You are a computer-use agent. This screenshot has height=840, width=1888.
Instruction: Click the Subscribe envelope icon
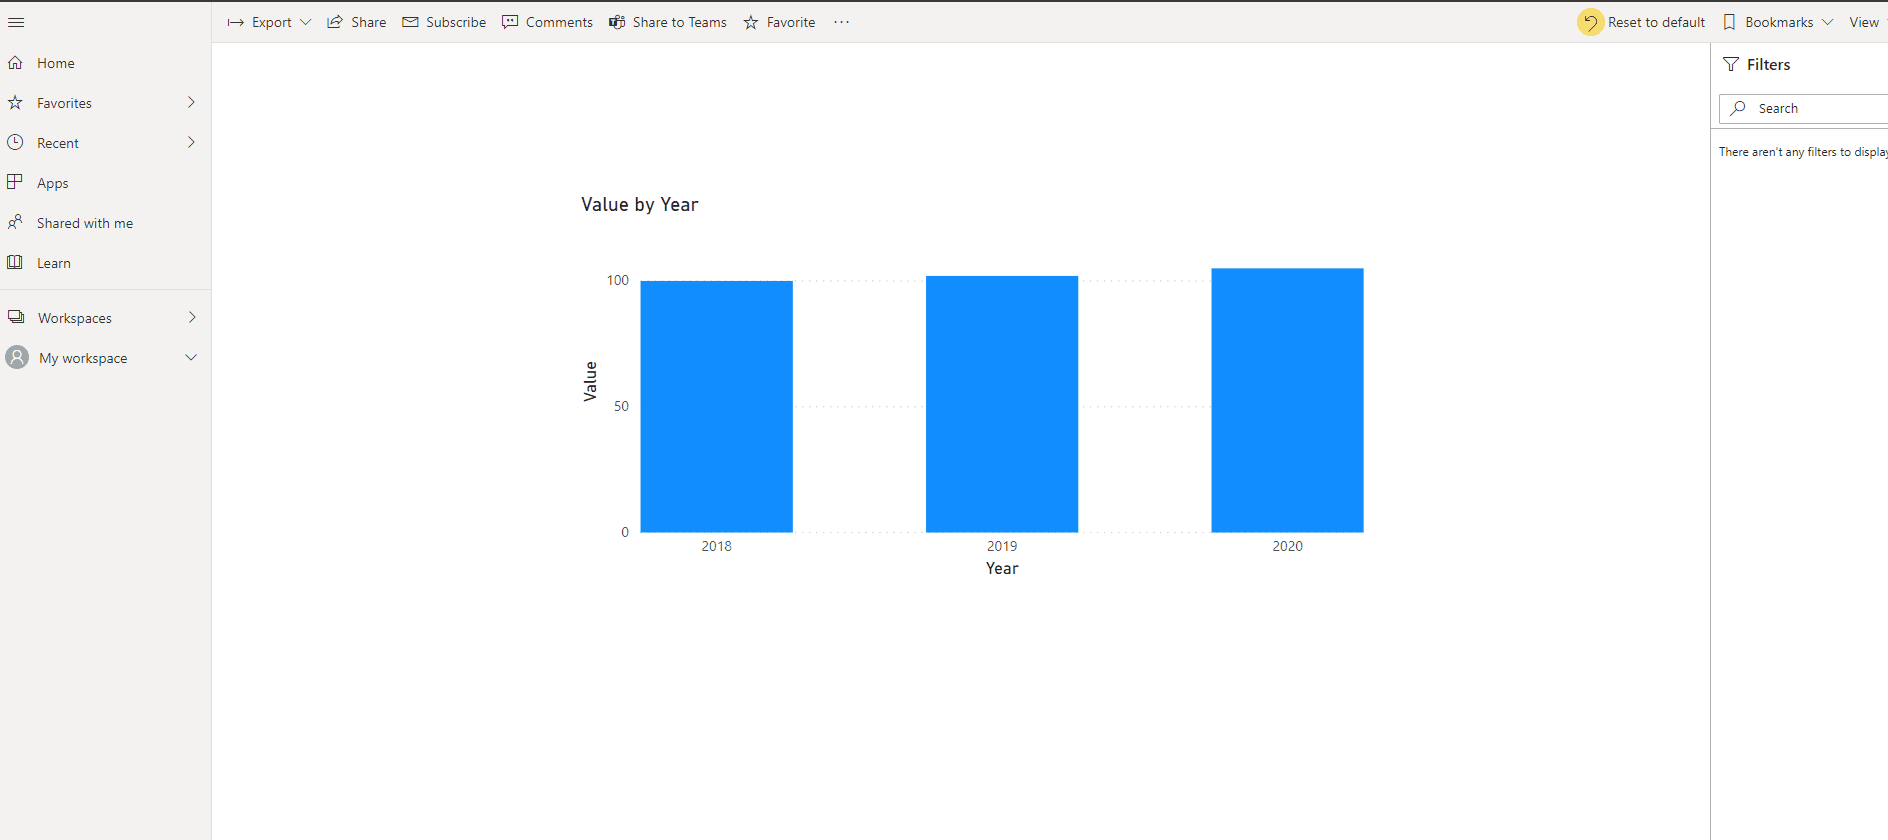coord(410,22)
